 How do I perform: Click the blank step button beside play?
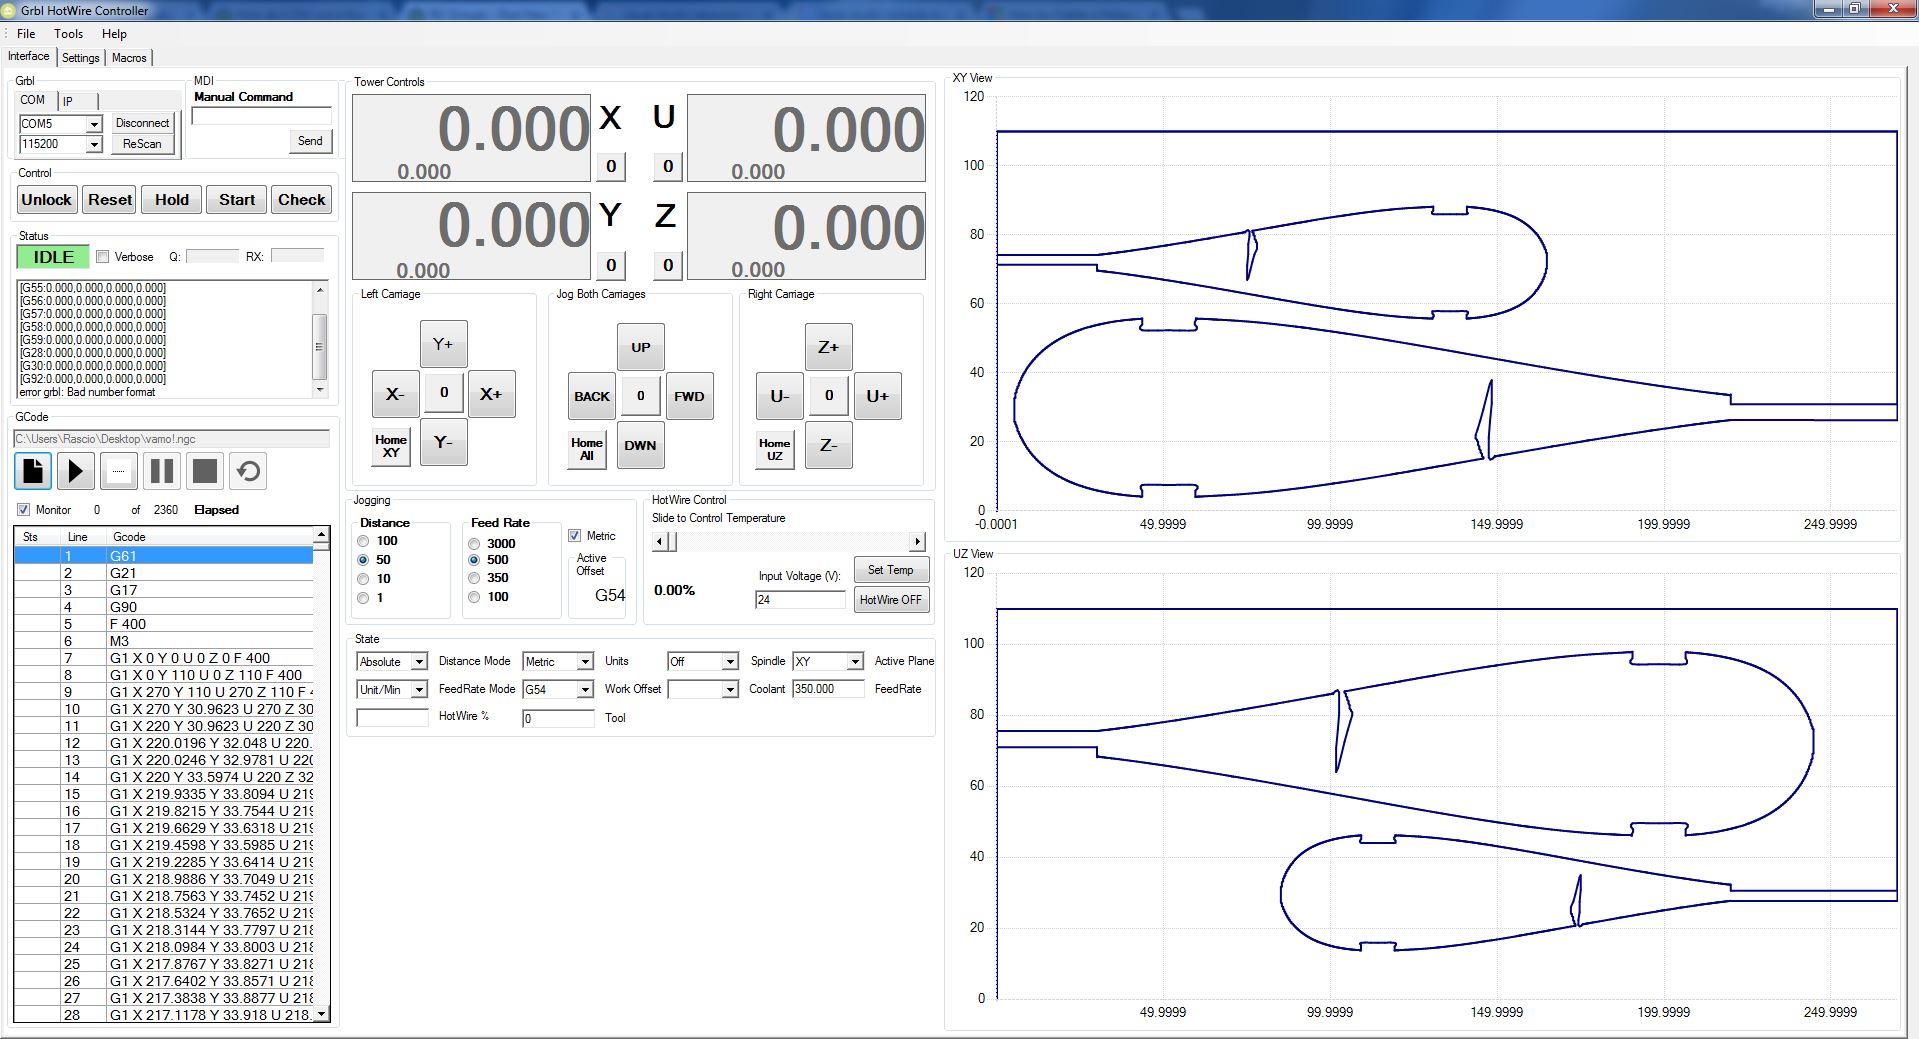click(119, 471)
